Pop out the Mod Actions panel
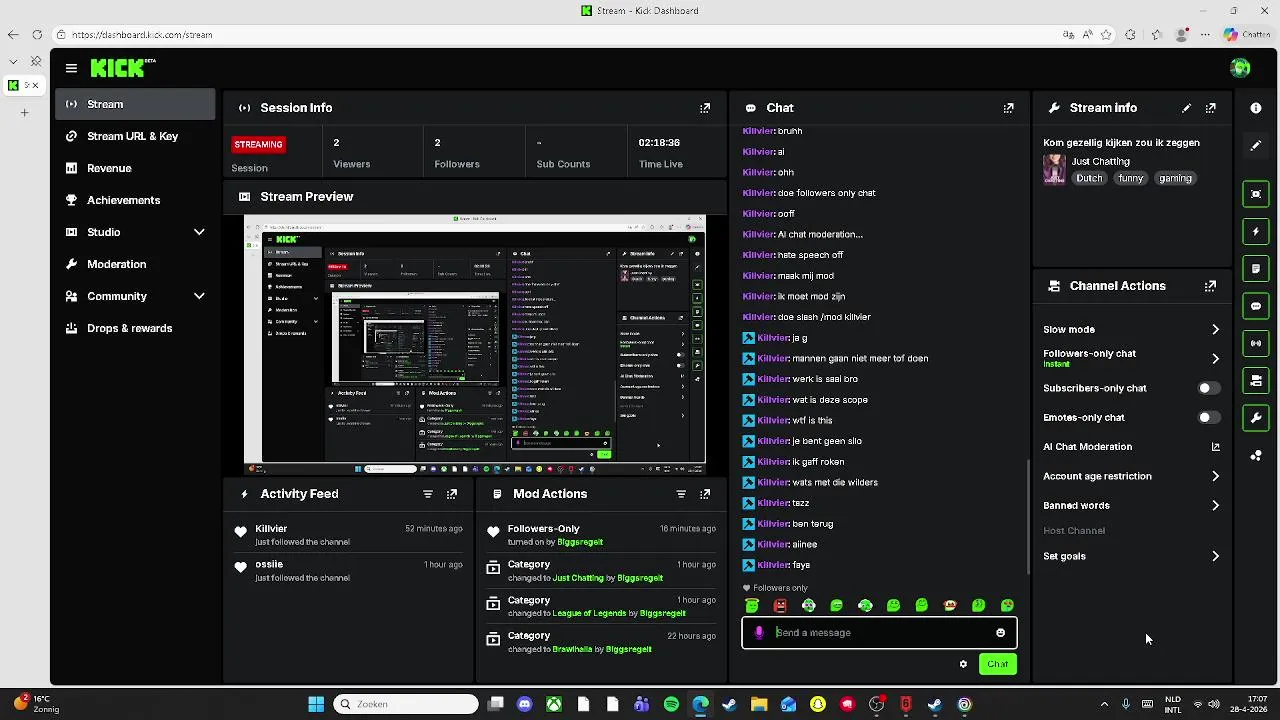Viewport: 1280px width, 720px height. [x=705, y=494]
